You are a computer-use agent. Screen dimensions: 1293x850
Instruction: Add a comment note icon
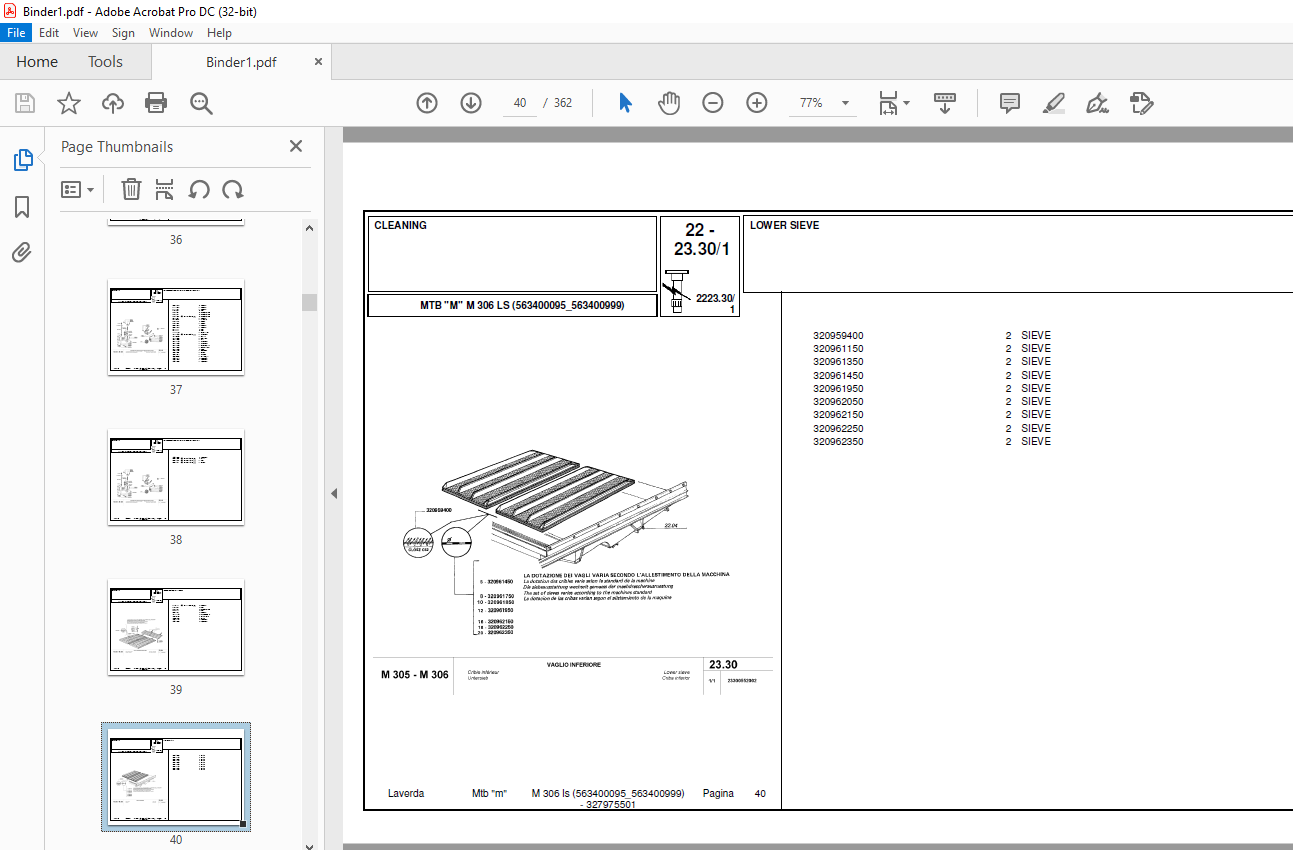tap(1010, 103)
